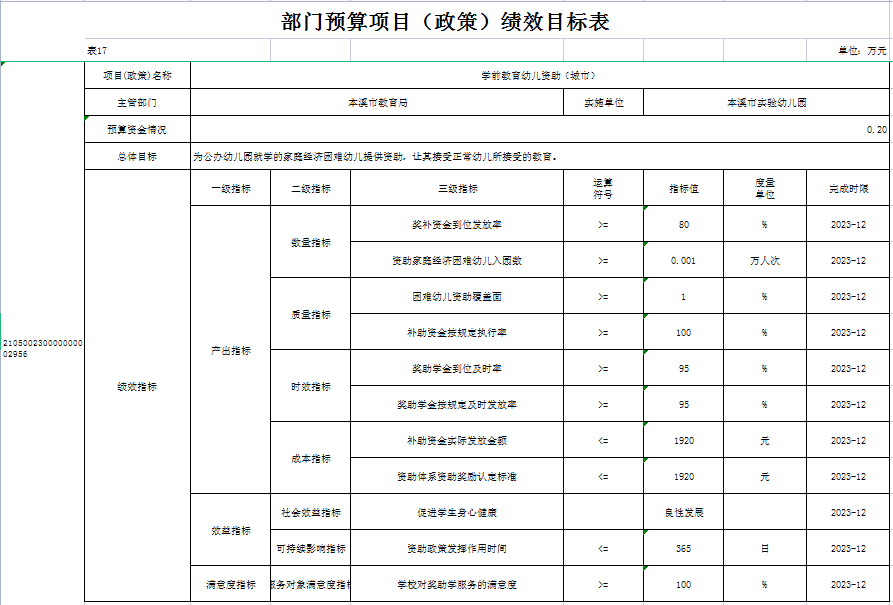
Task: Click the 项目(政策)名称 label cell
Action: click(x=137, y=75)
